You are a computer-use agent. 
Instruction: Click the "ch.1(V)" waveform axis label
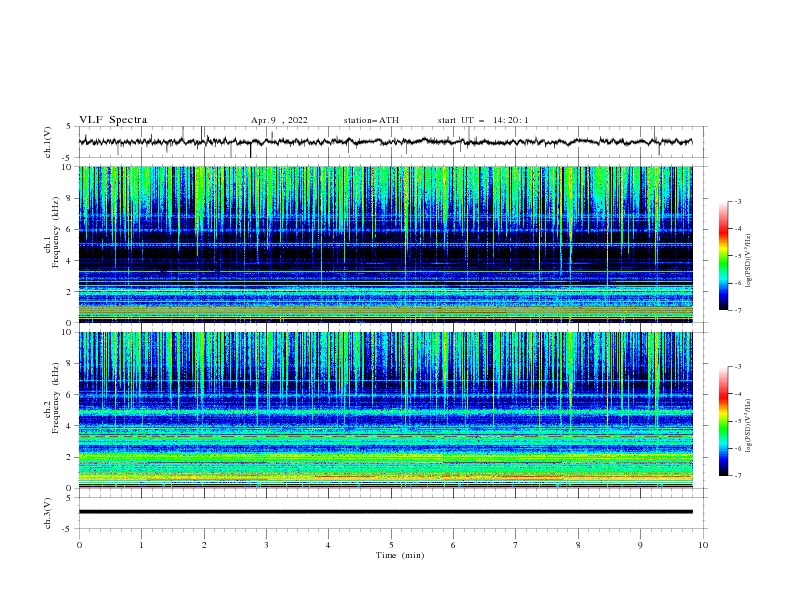[x=48, y=142]
